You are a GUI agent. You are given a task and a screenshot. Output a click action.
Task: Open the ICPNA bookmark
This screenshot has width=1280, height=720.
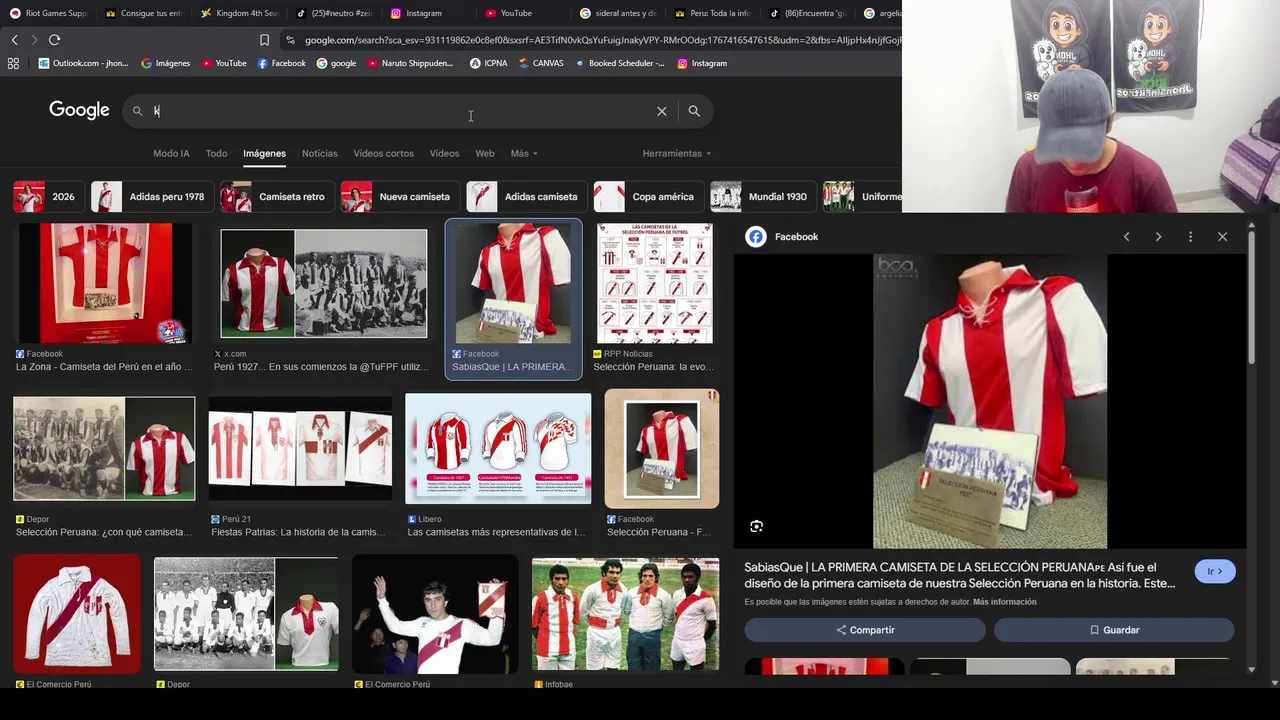489,63
